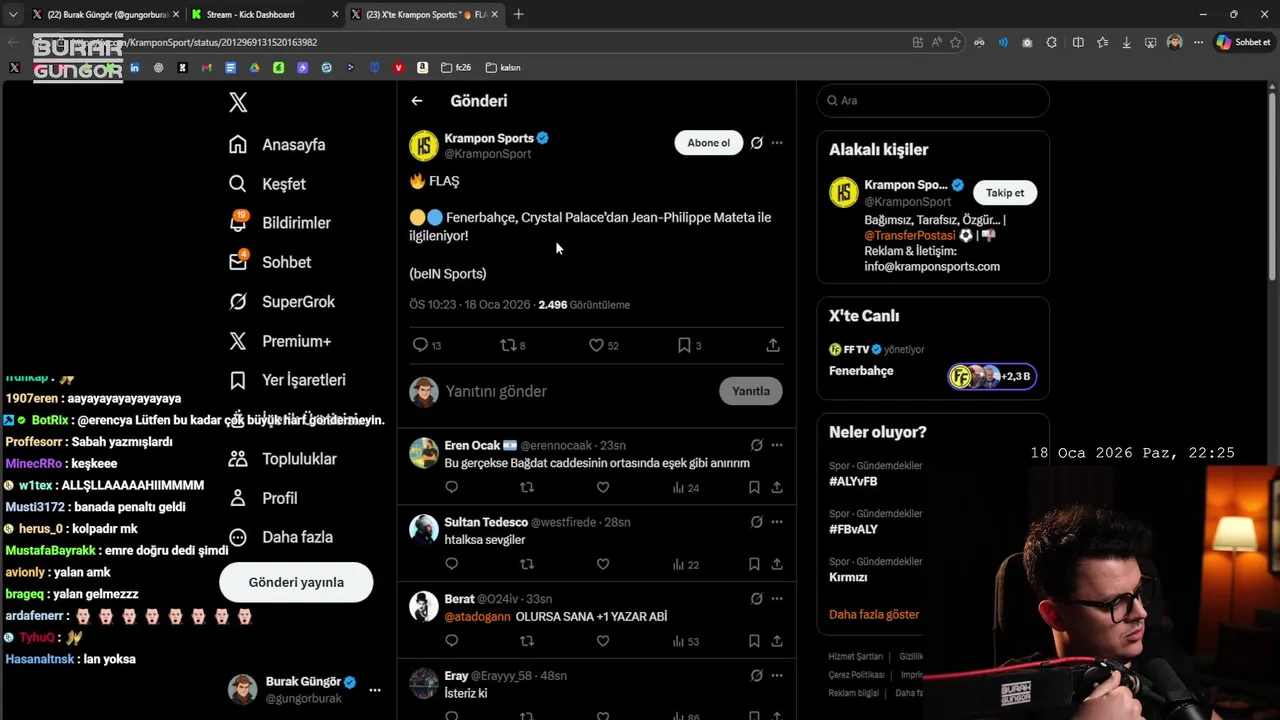Open split screen toolbar icon

coord(1078,42)
